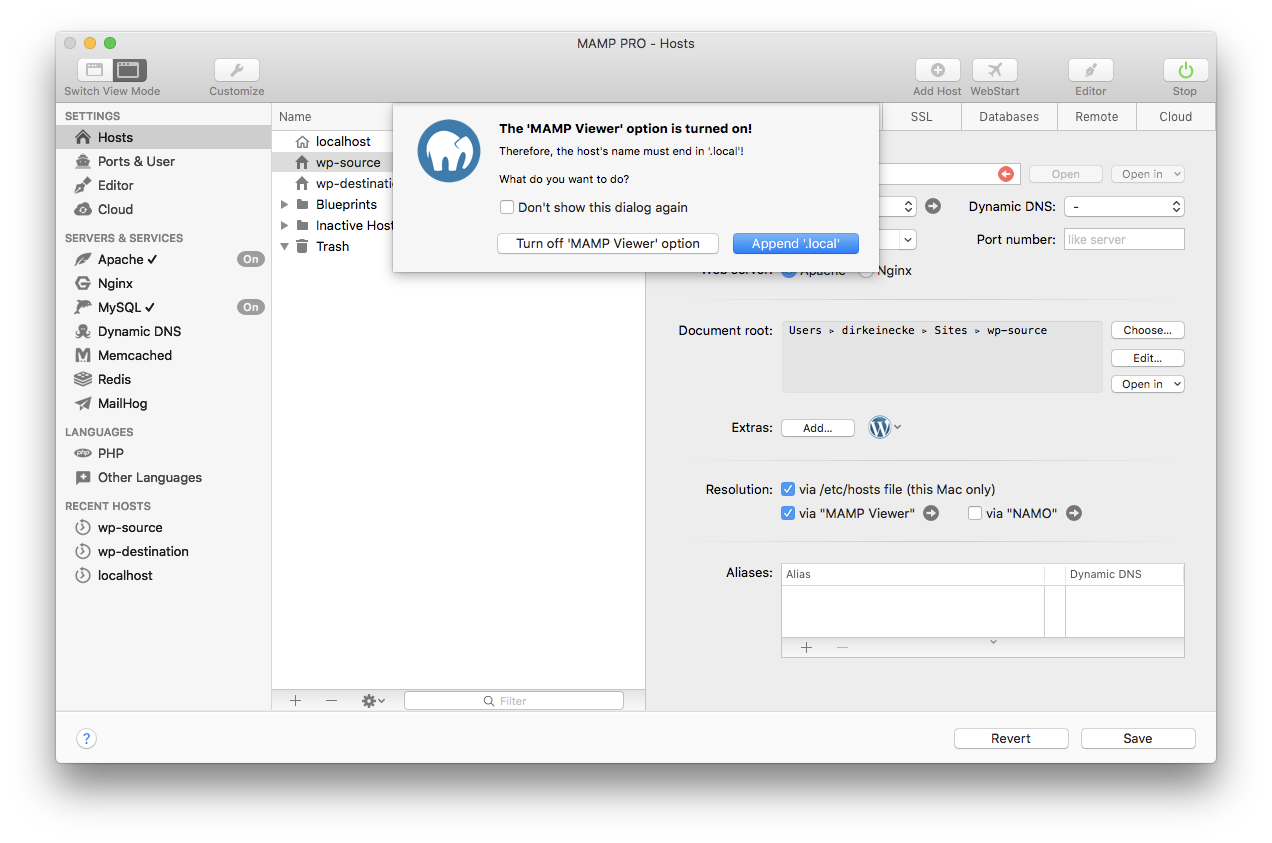This screenshot has width=1272, height=843.
Task: Expand the Inactive Hosts folder
Action: pos(285,225)
